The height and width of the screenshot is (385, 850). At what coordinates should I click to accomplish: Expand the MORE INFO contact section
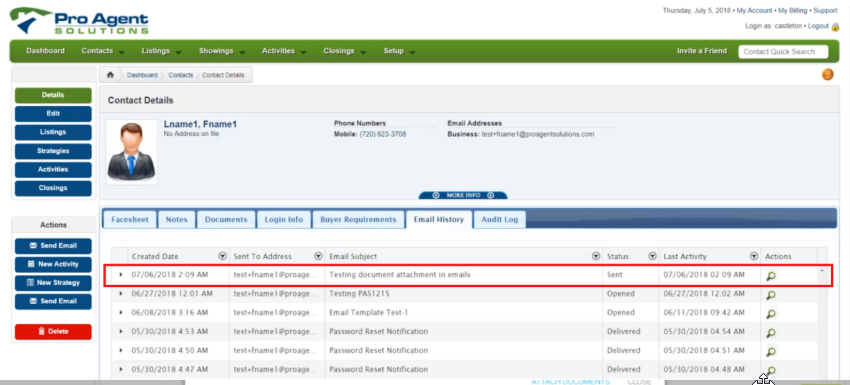[x=463, y=195]
